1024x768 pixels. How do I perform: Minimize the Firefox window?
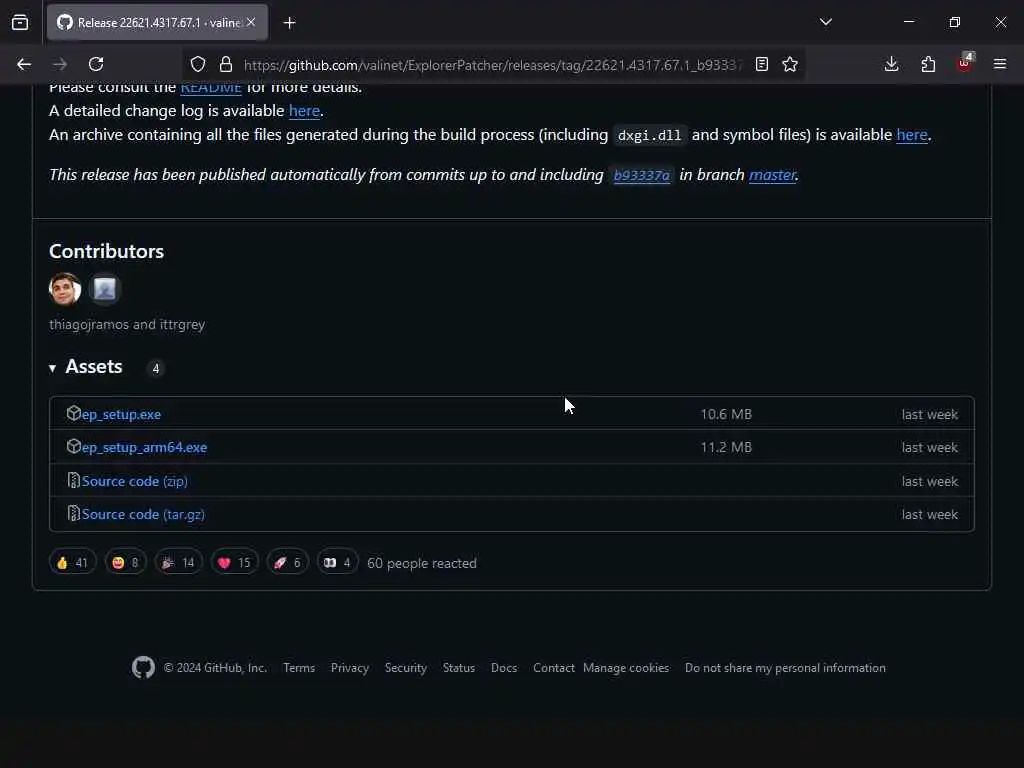click(908, 22)
